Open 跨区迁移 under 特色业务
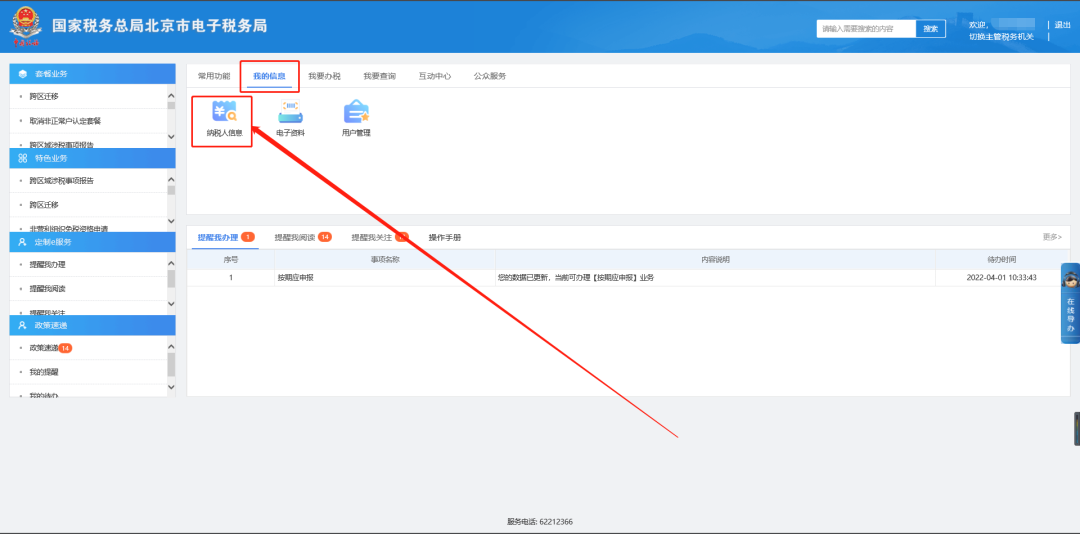 point(44,205)
